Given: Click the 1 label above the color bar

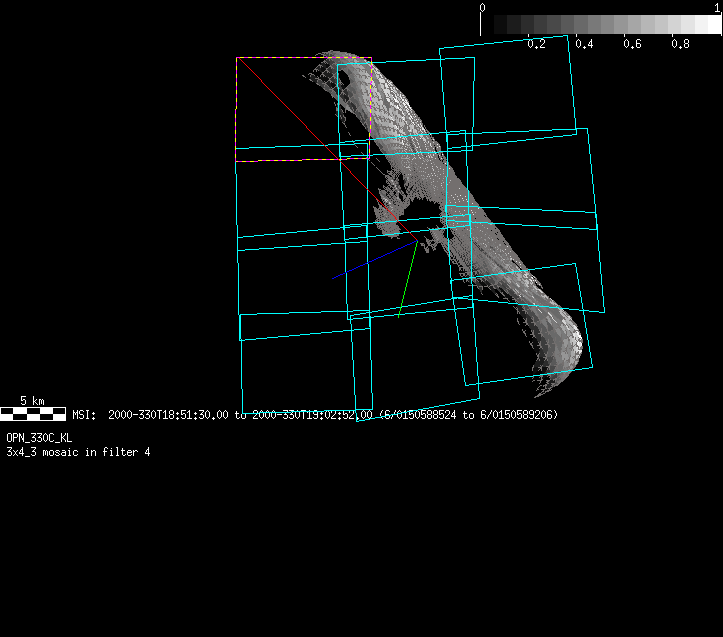Looking at the screenshot, I should [717, 7].
